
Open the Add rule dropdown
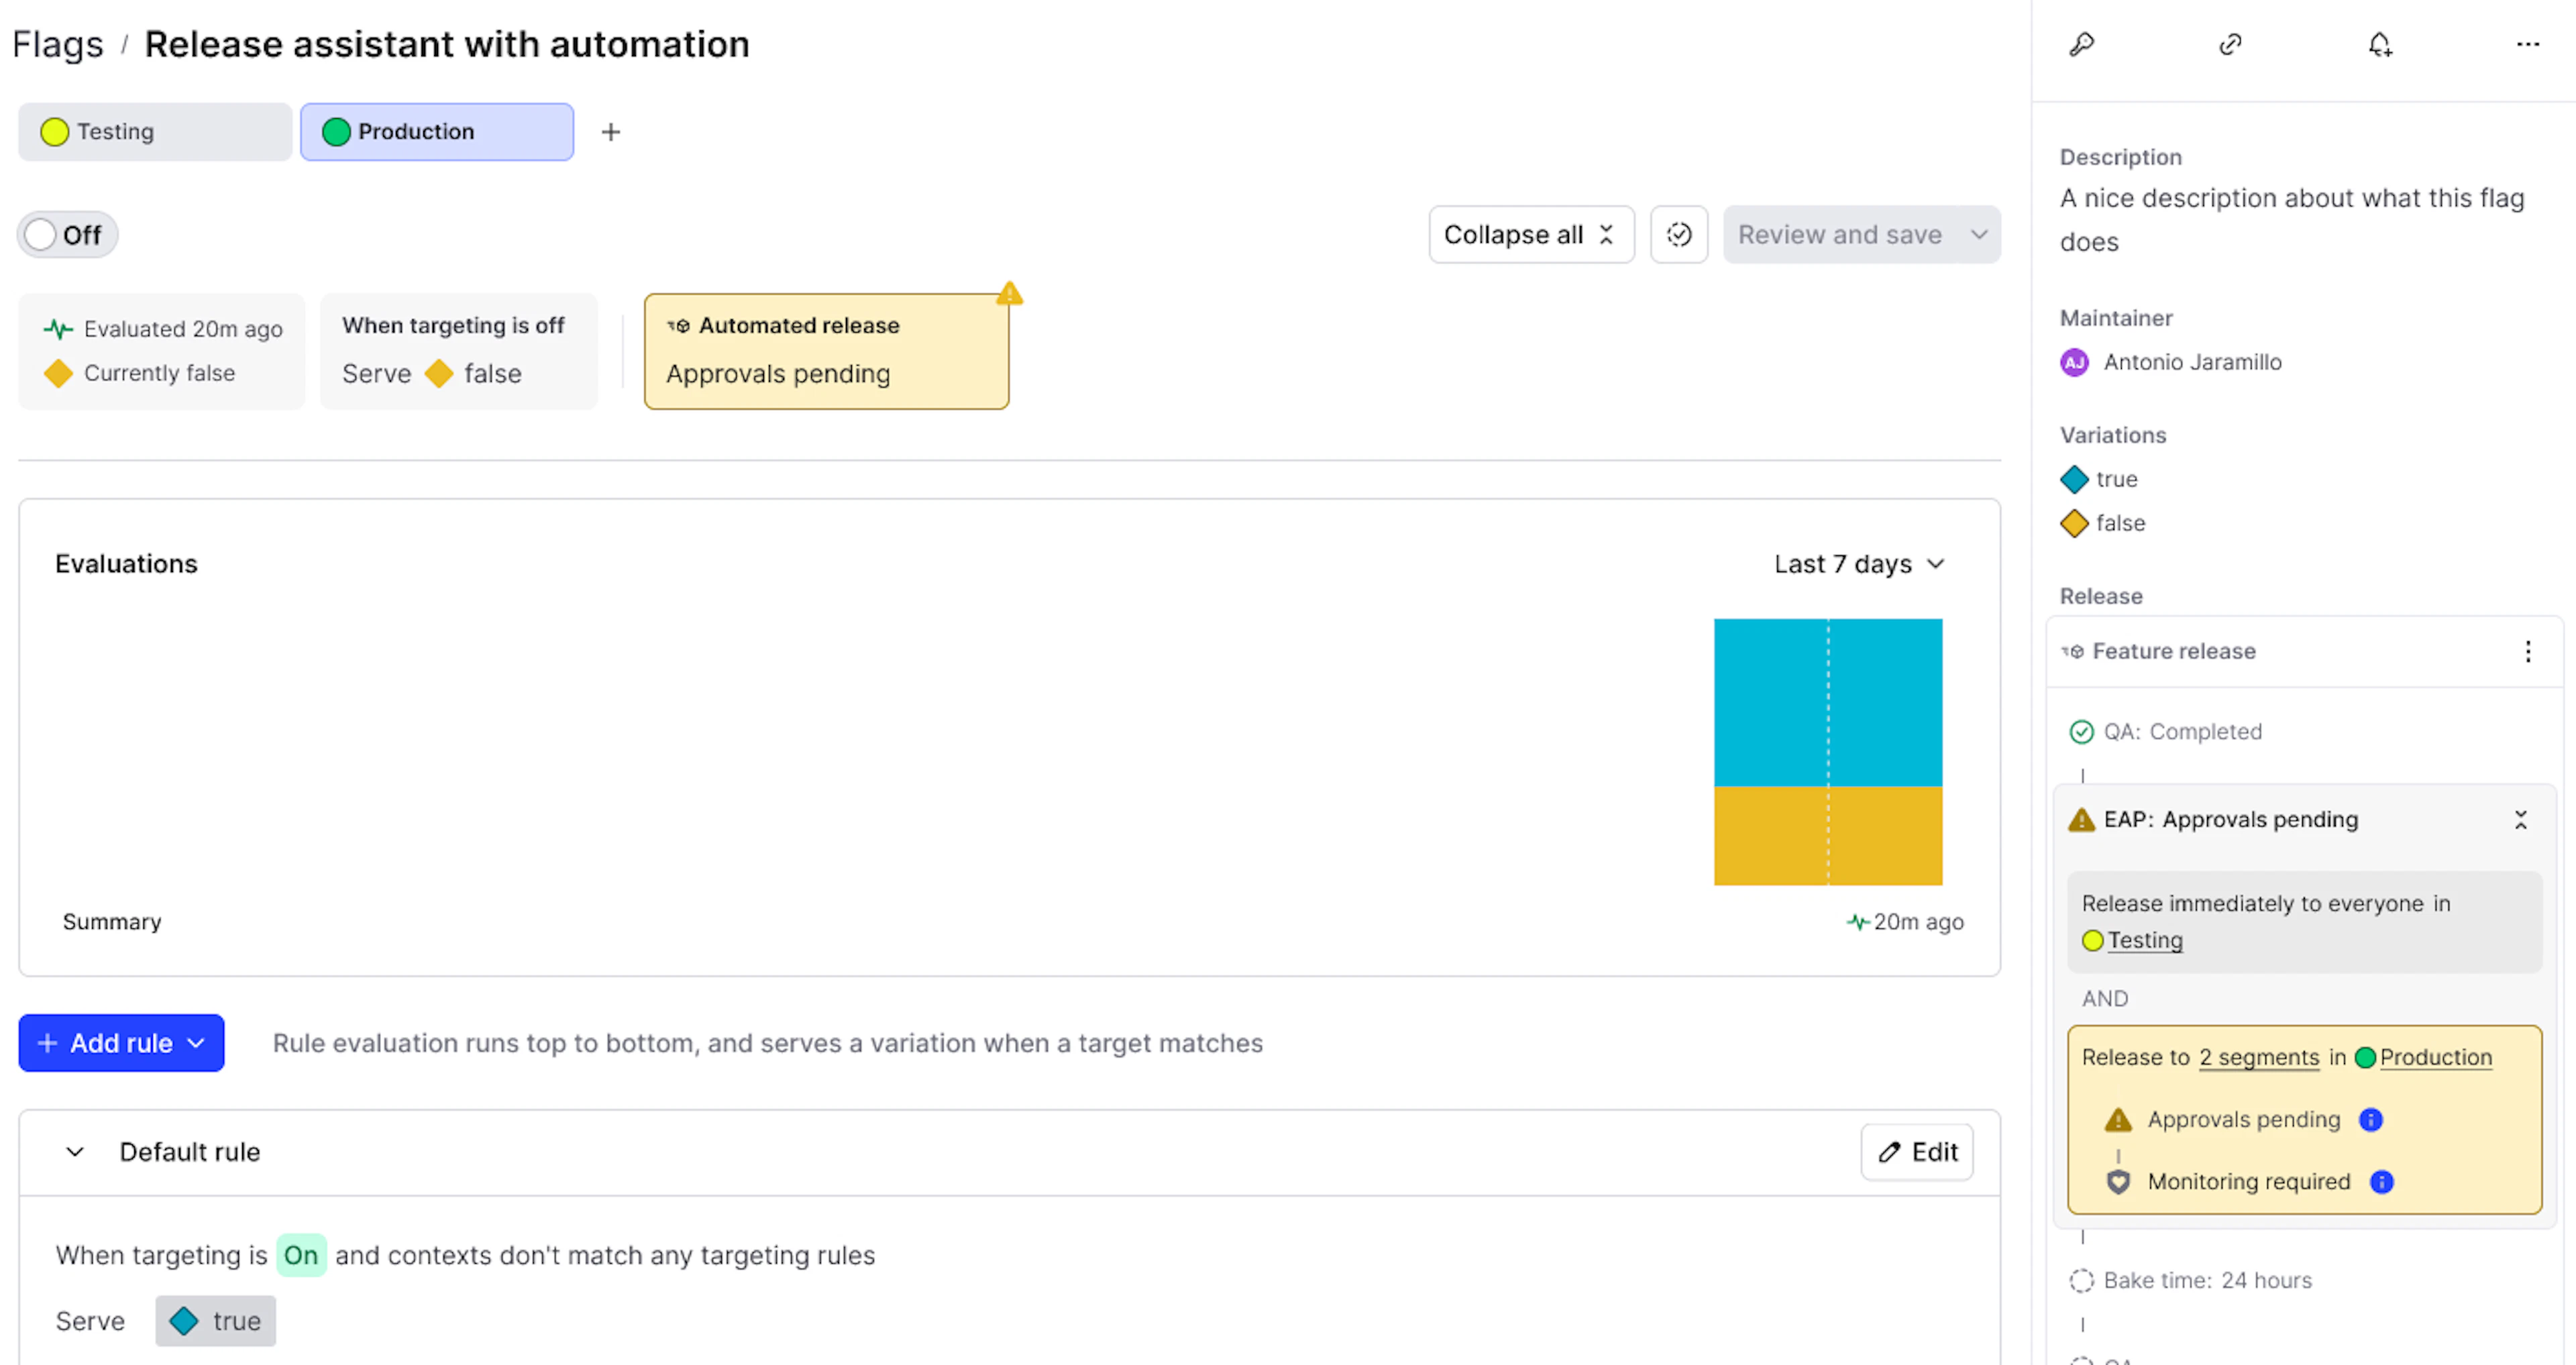click(121, 1043)
